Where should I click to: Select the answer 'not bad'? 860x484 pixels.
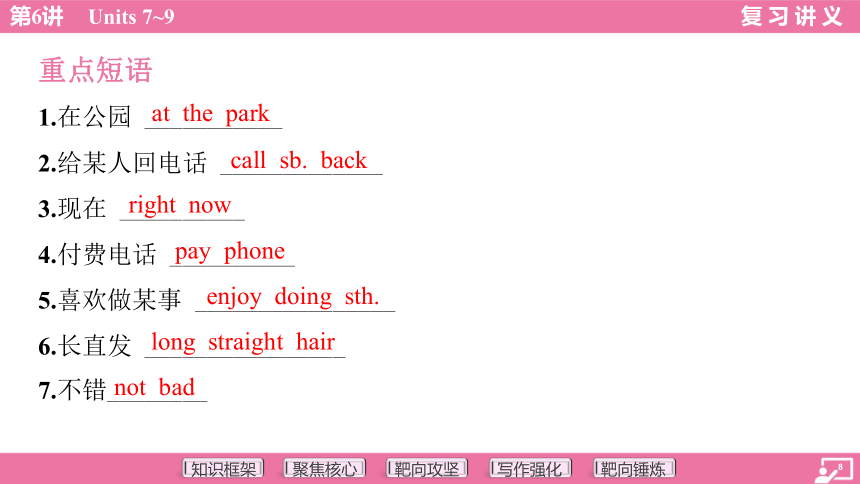click(154, 387)
